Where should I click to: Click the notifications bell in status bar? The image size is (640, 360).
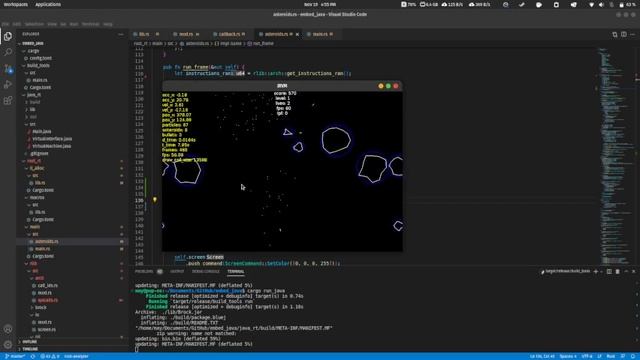pyautogui.click(x=633, y=356)
